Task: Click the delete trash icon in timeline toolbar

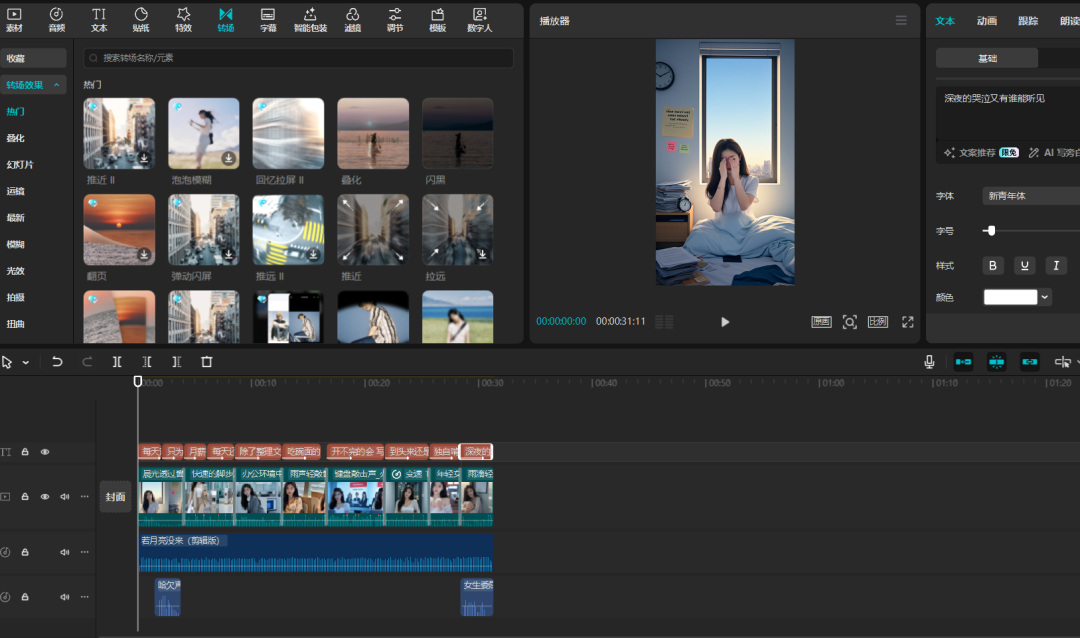Action: pyautogui.click(x=207, y=362)
